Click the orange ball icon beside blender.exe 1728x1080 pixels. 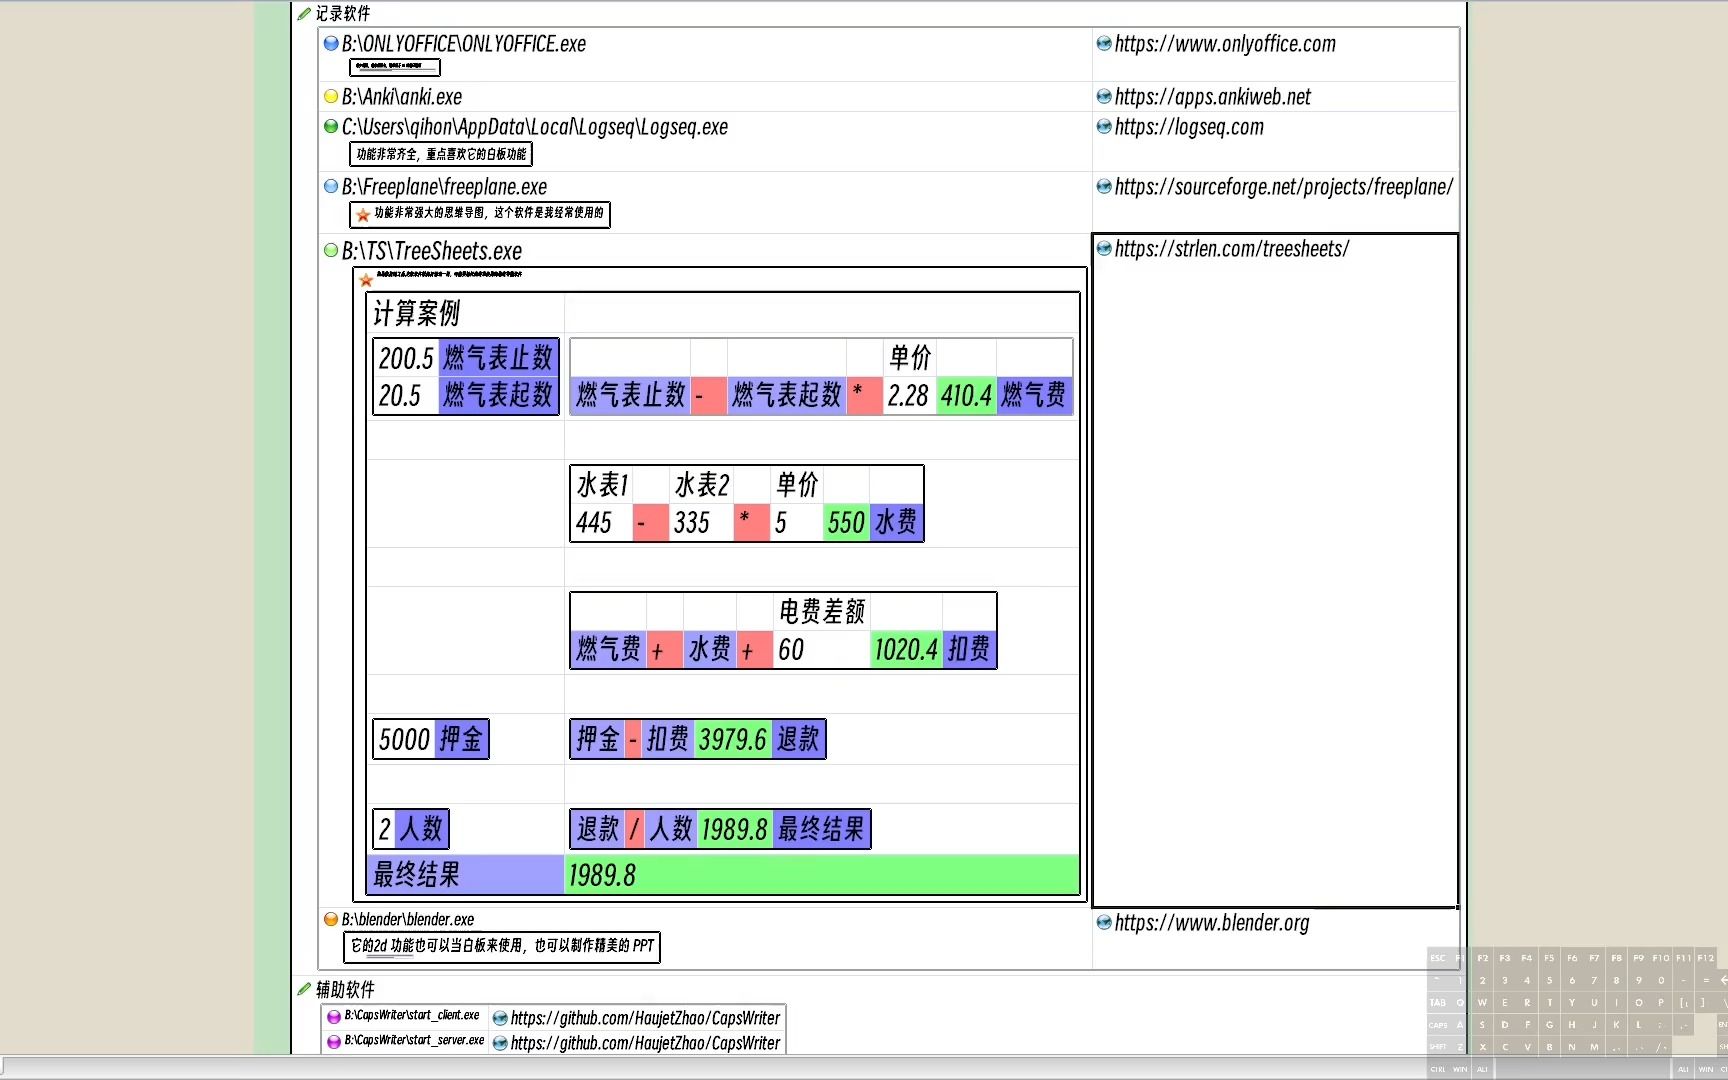click(x=331, y=919)
